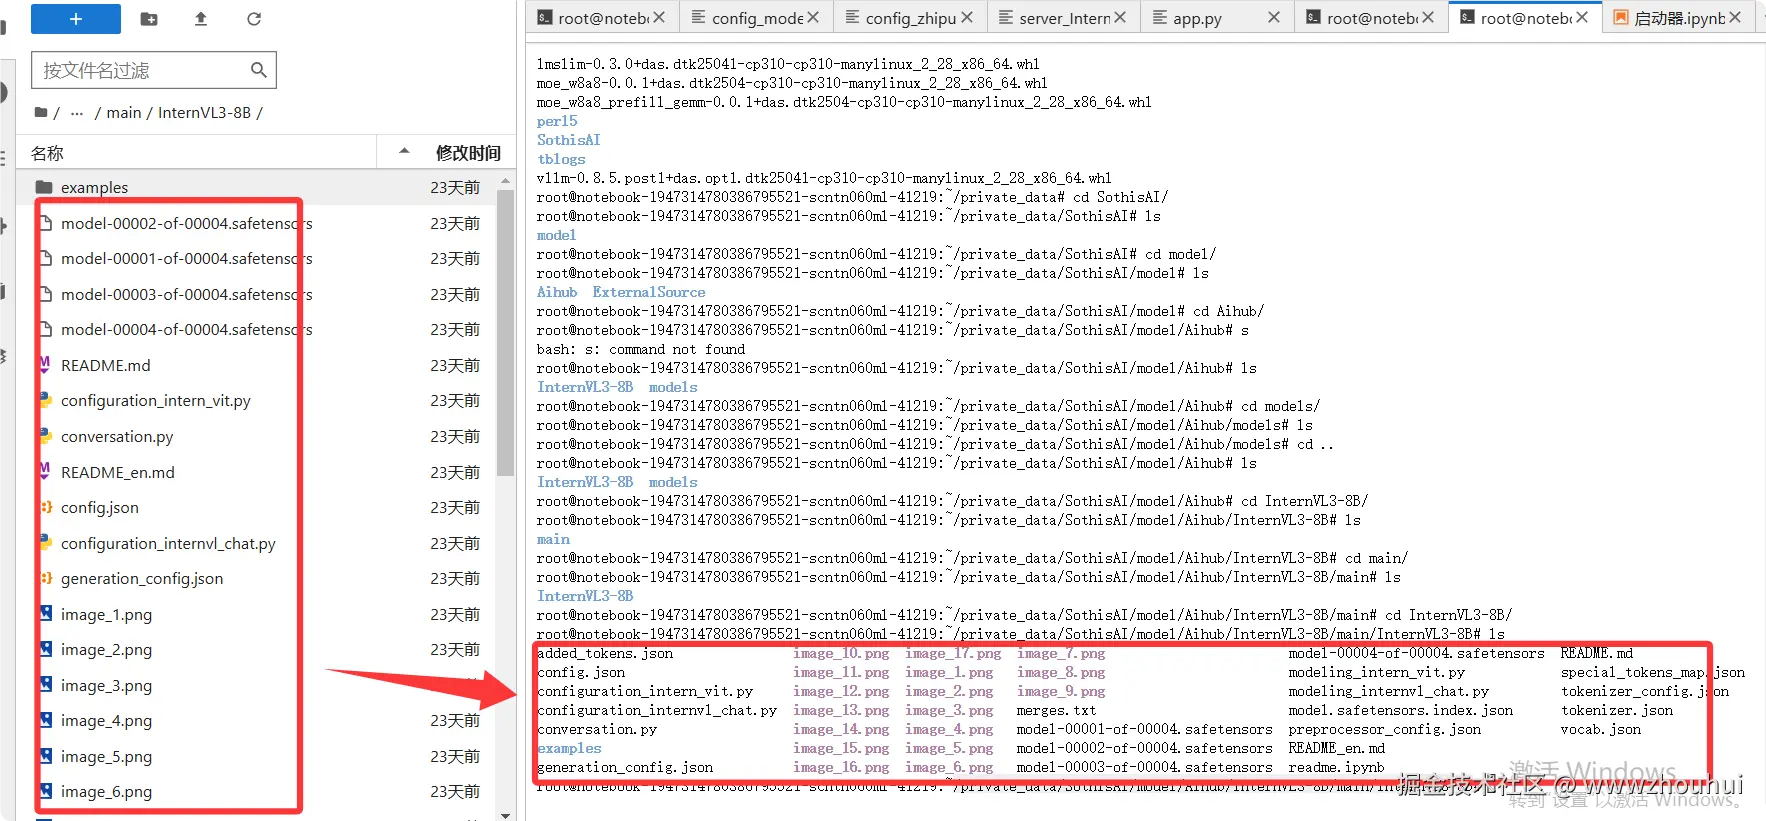The image size is (1766, 821).
Task: Click the image icon beside image_1.png
Action: [x=44, y=614]
